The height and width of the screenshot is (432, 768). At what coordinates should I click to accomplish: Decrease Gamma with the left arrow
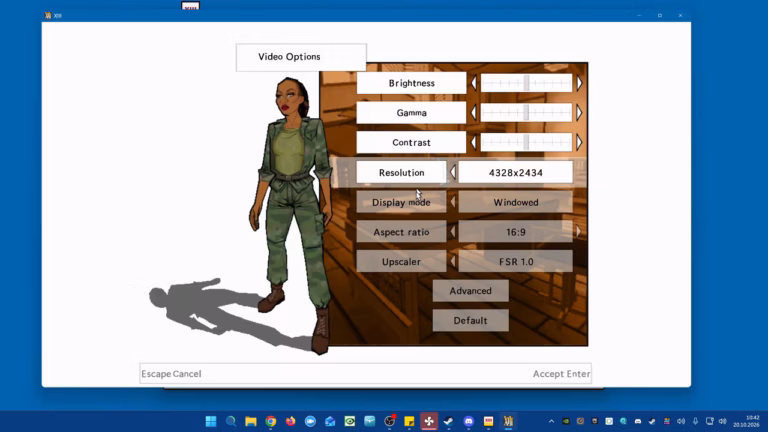pyautogui.click(x=474, y=113)
